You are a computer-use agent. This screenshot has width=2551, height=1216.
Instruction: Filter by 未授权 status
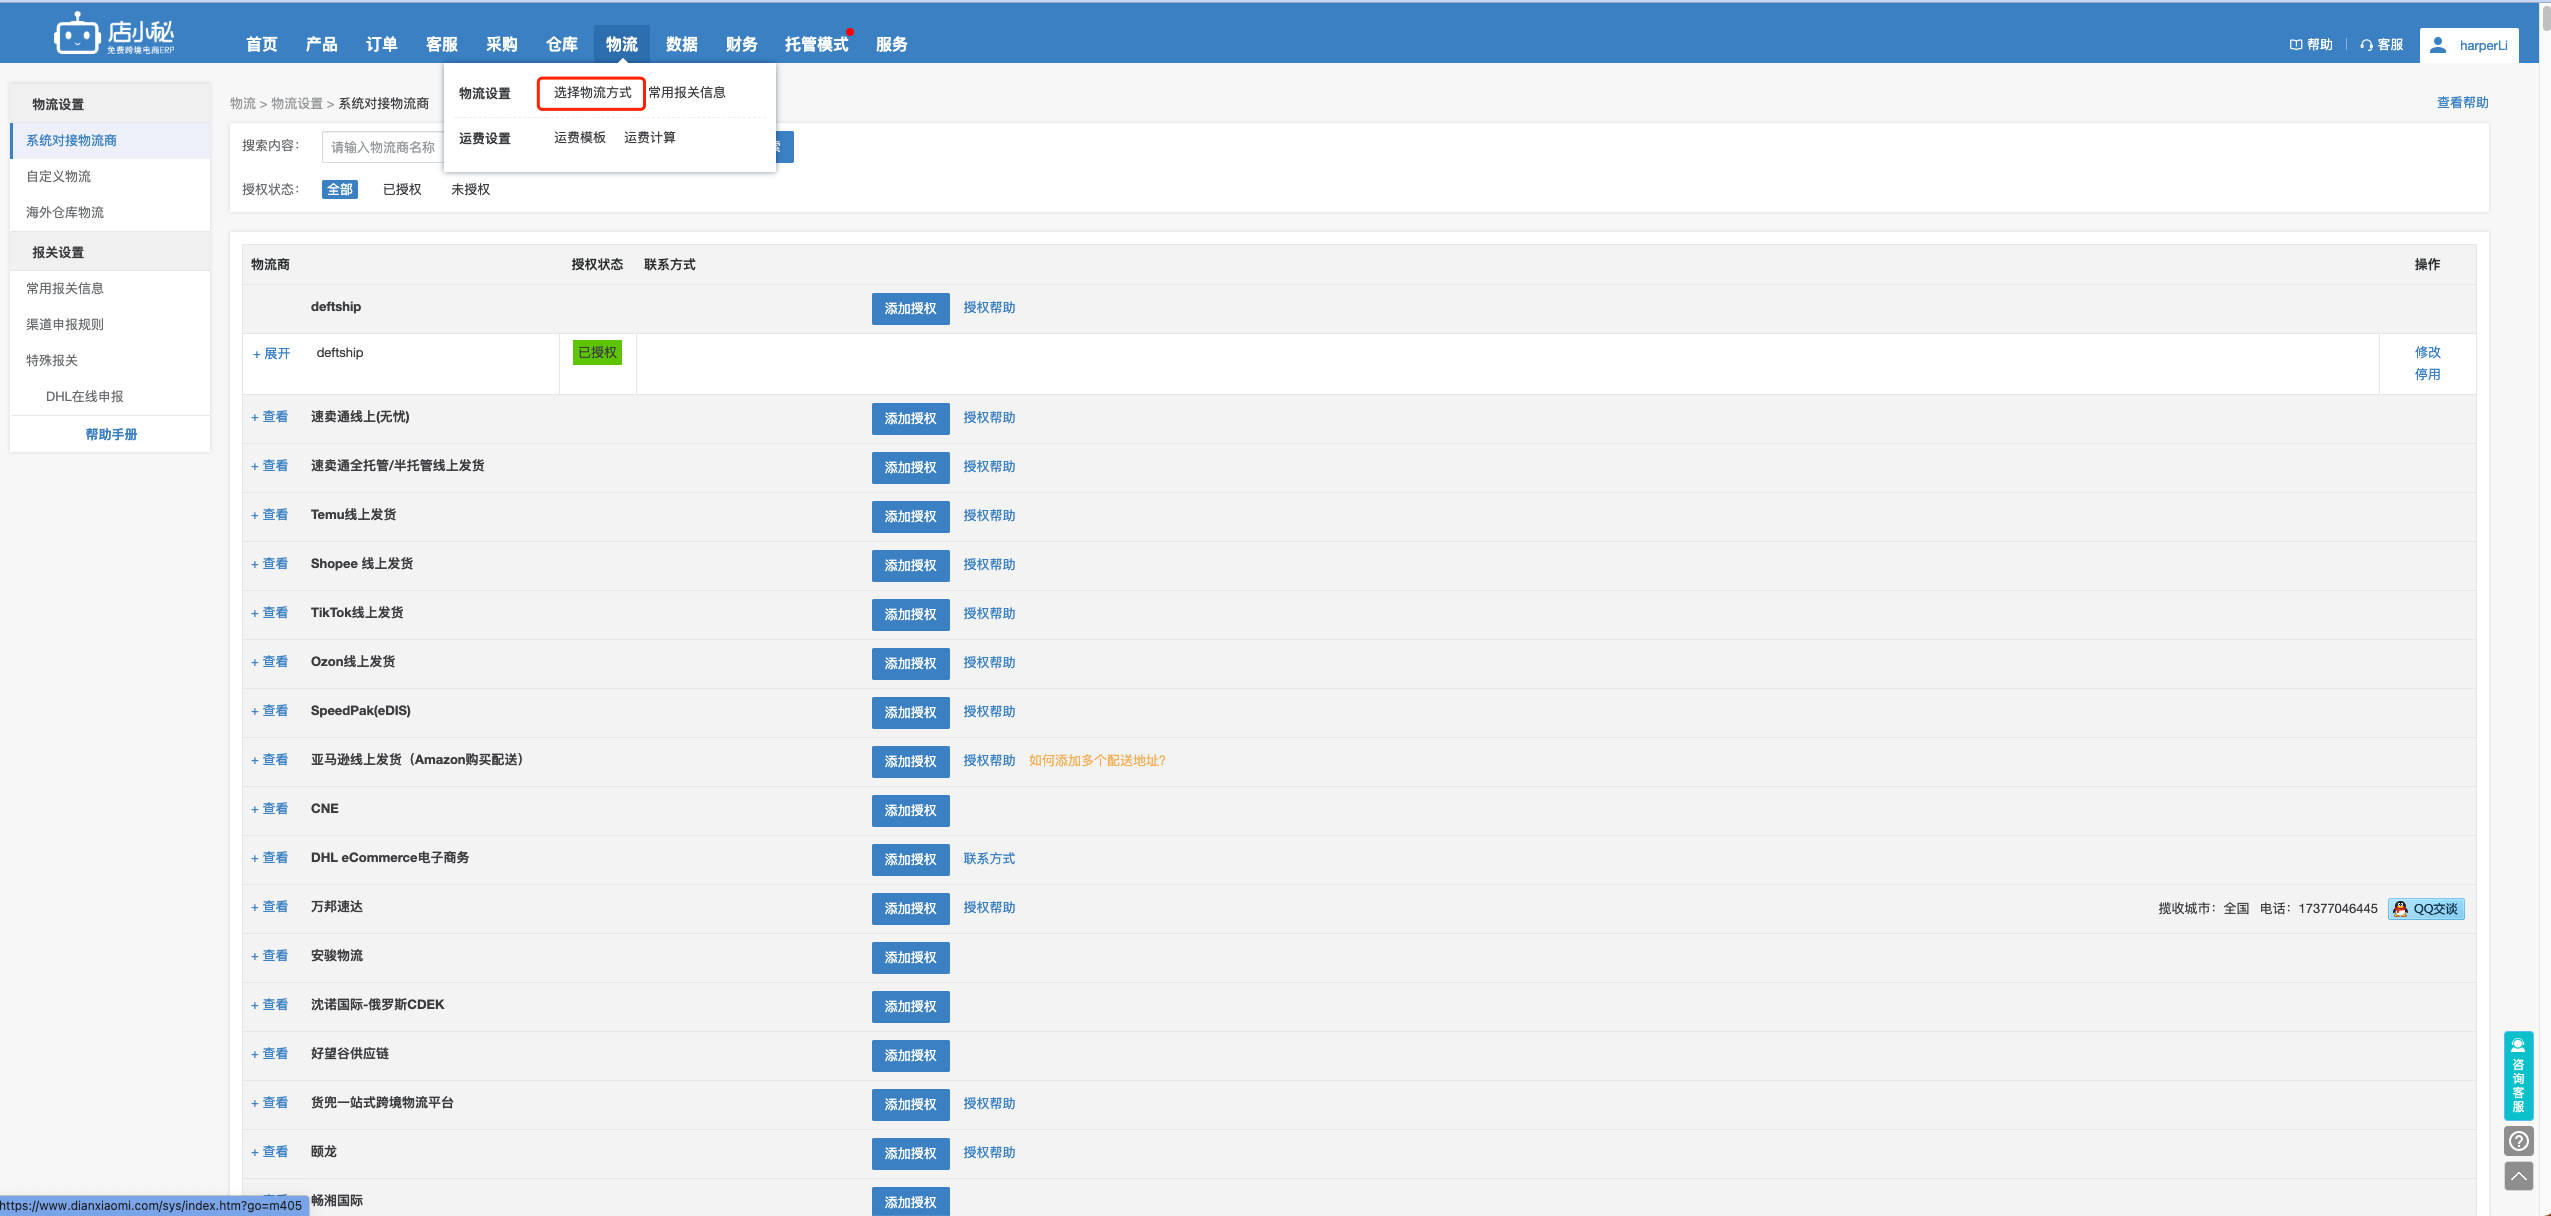pos(470,189)
